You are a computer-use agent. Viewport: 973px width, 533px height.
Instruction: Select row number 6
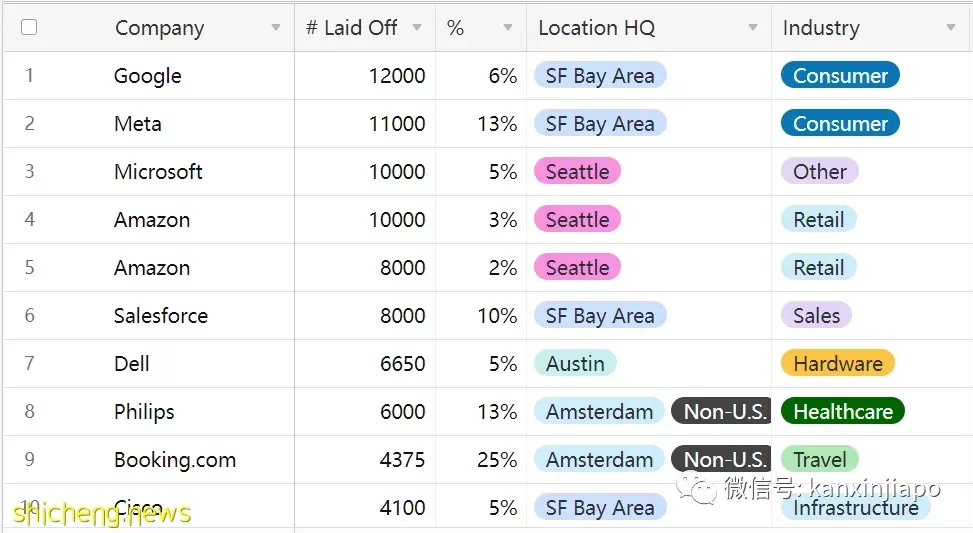[x=29, y=315]
